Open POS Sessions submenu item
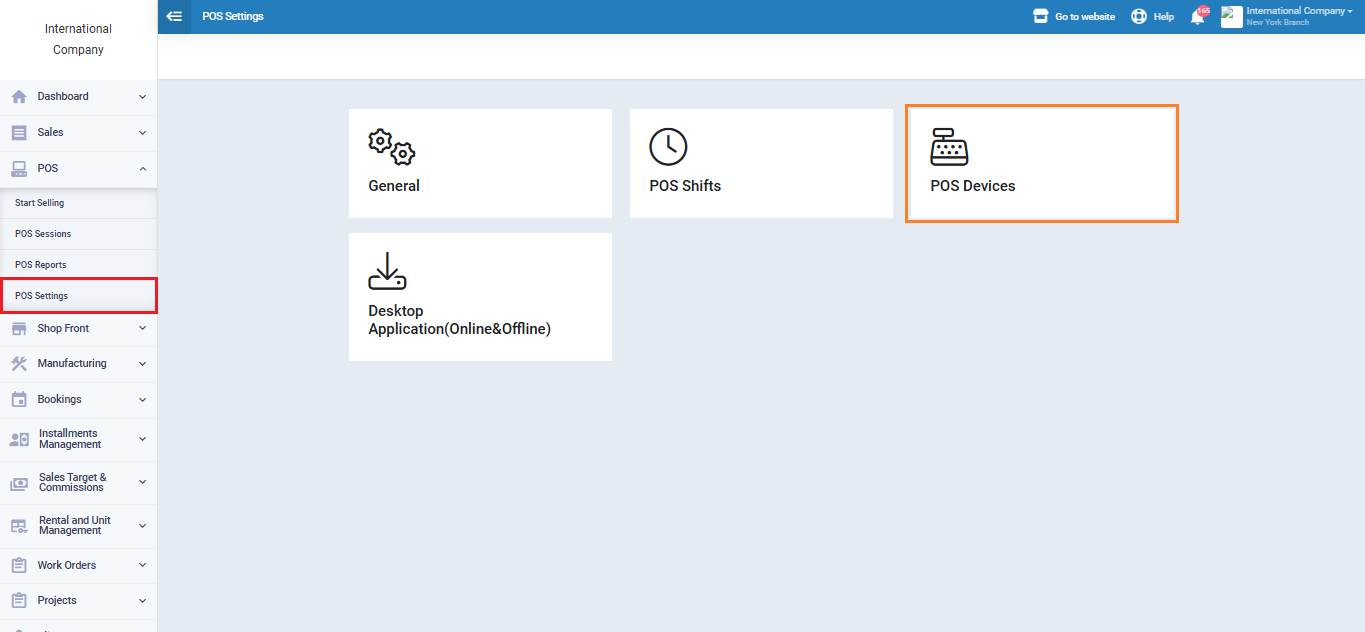 pyautogui.click(x=43, y=234)
